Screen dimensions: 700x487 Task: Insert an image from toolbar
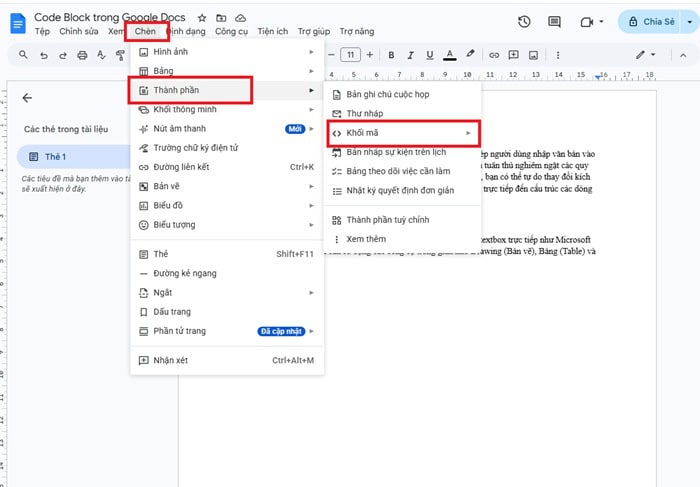[533, 55]
